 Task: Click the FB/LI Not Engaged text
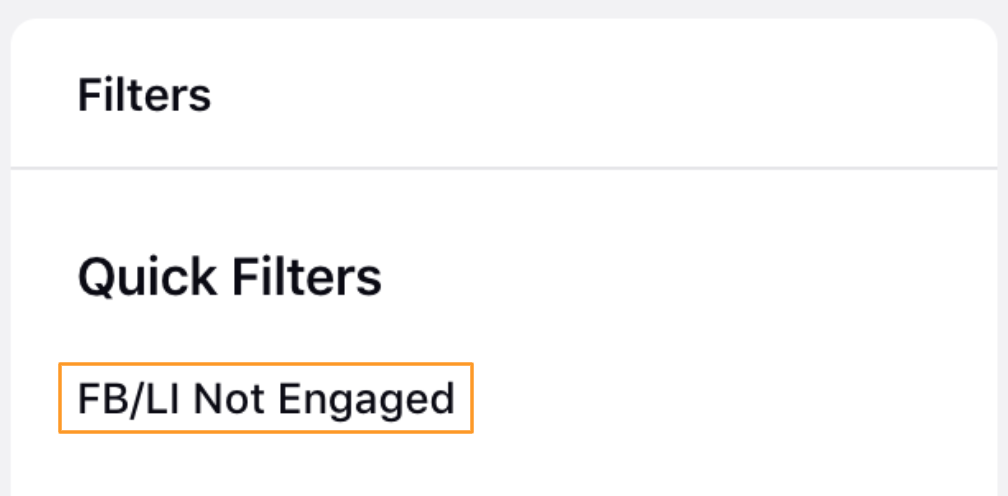point(266,398)
